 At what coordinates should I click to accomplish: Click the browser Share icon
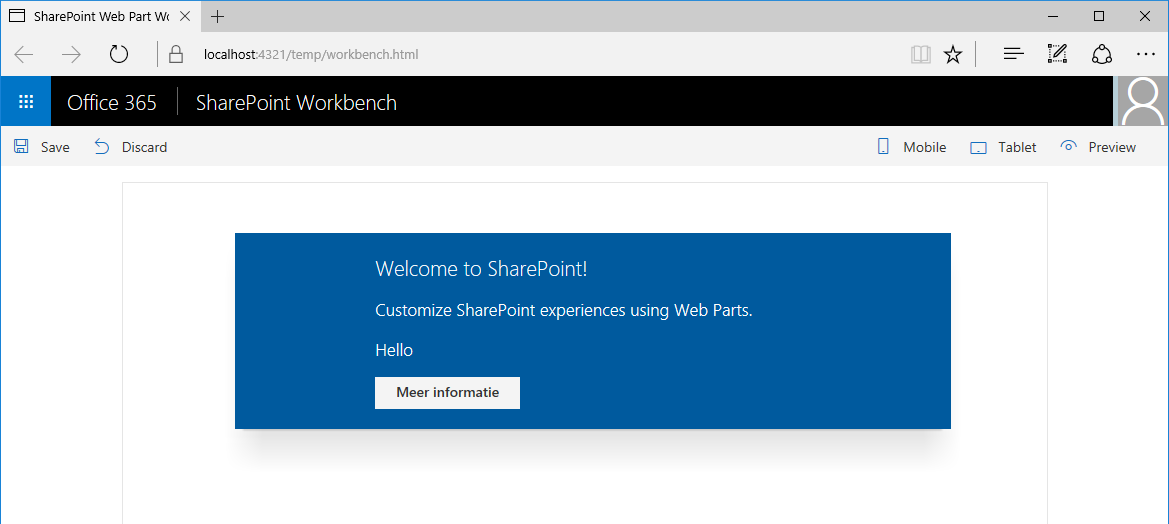(x=1101, y=54)
